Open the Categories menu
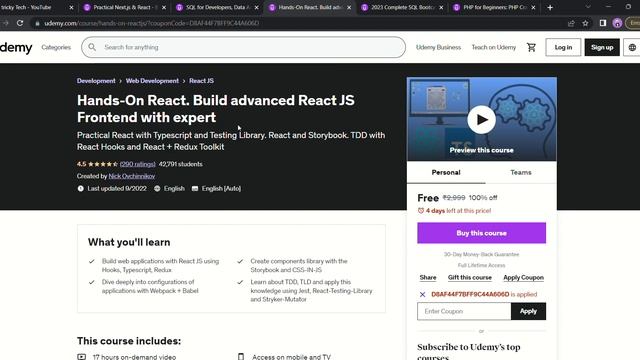Viewport: 640px width, 360px height. [x=56, y=47]
